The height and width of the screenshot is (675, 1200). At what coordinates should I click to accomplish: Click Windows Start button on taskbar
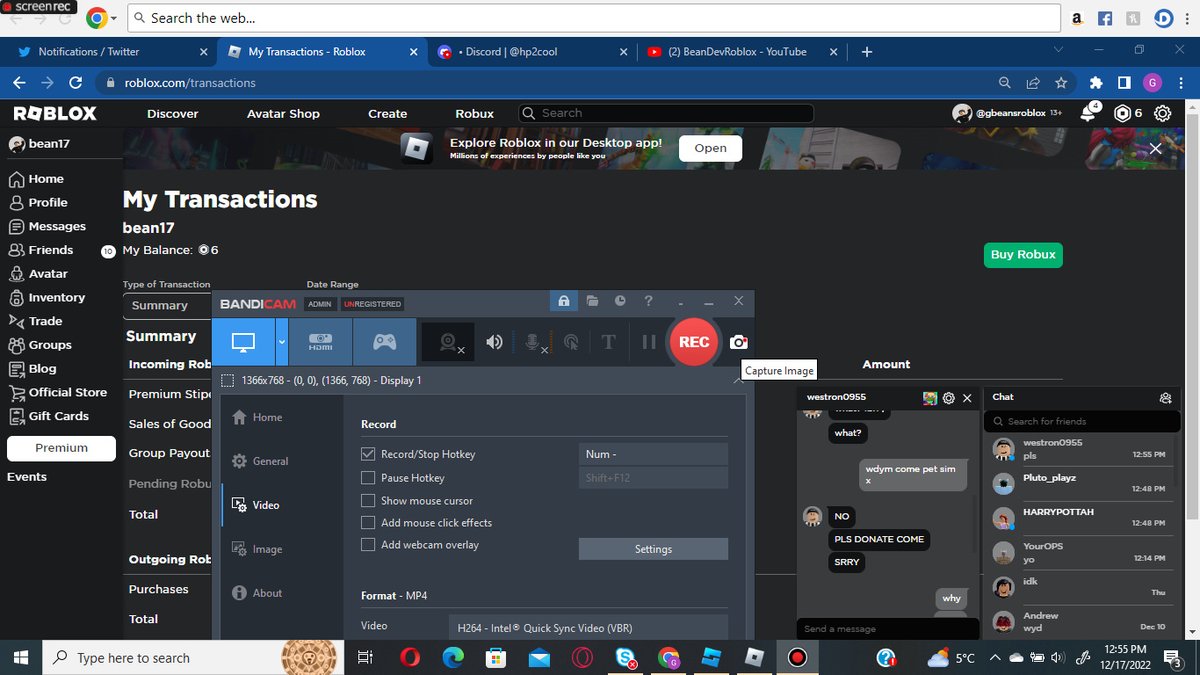tap(21, 658)
